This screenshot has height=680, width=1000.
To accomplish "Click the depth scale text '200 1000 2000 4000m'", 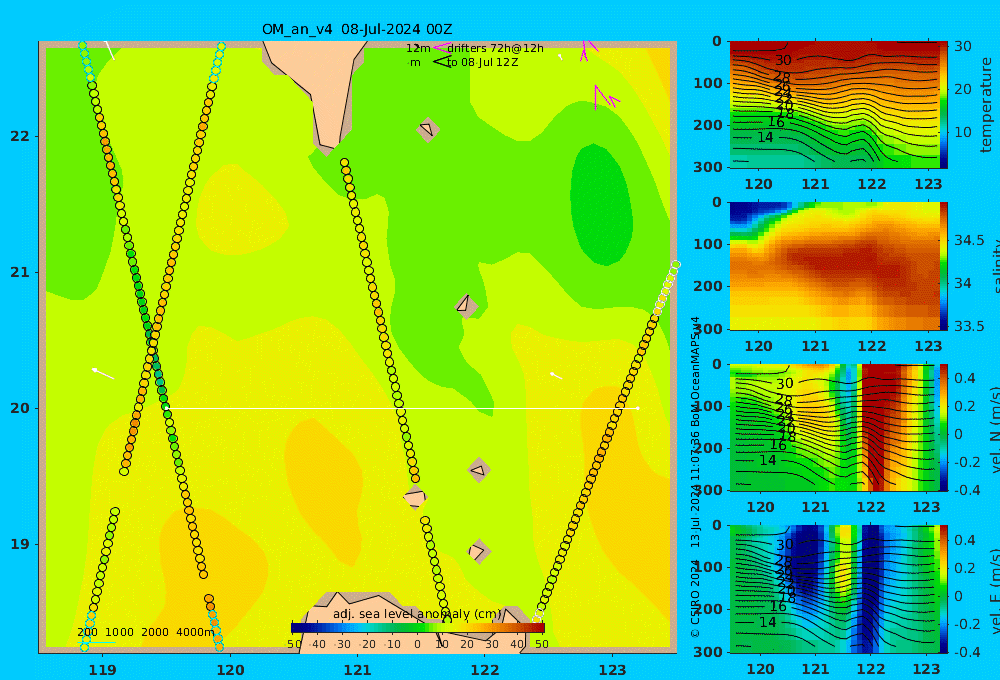I will 146,632.
